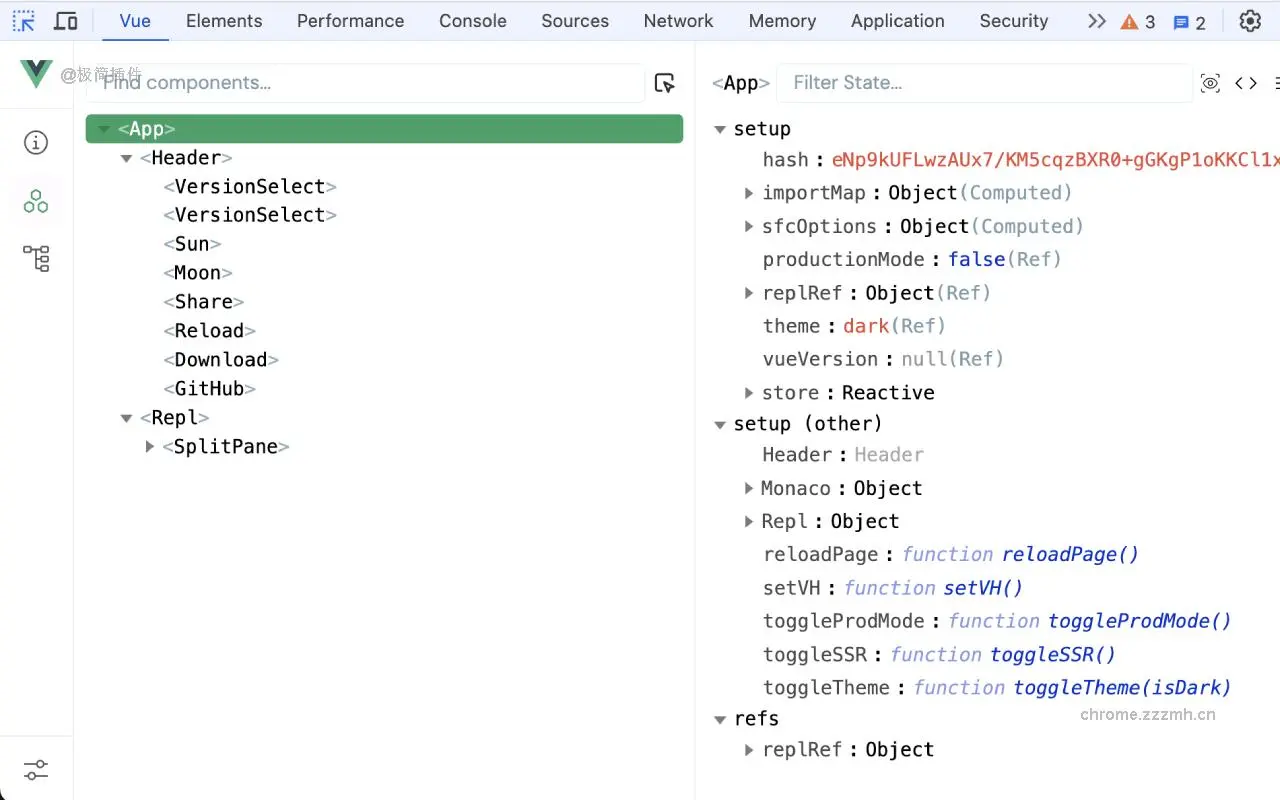Open the warnings indicator showing 3
The height and width of the screenshot is (800, 1280).
1138,21
